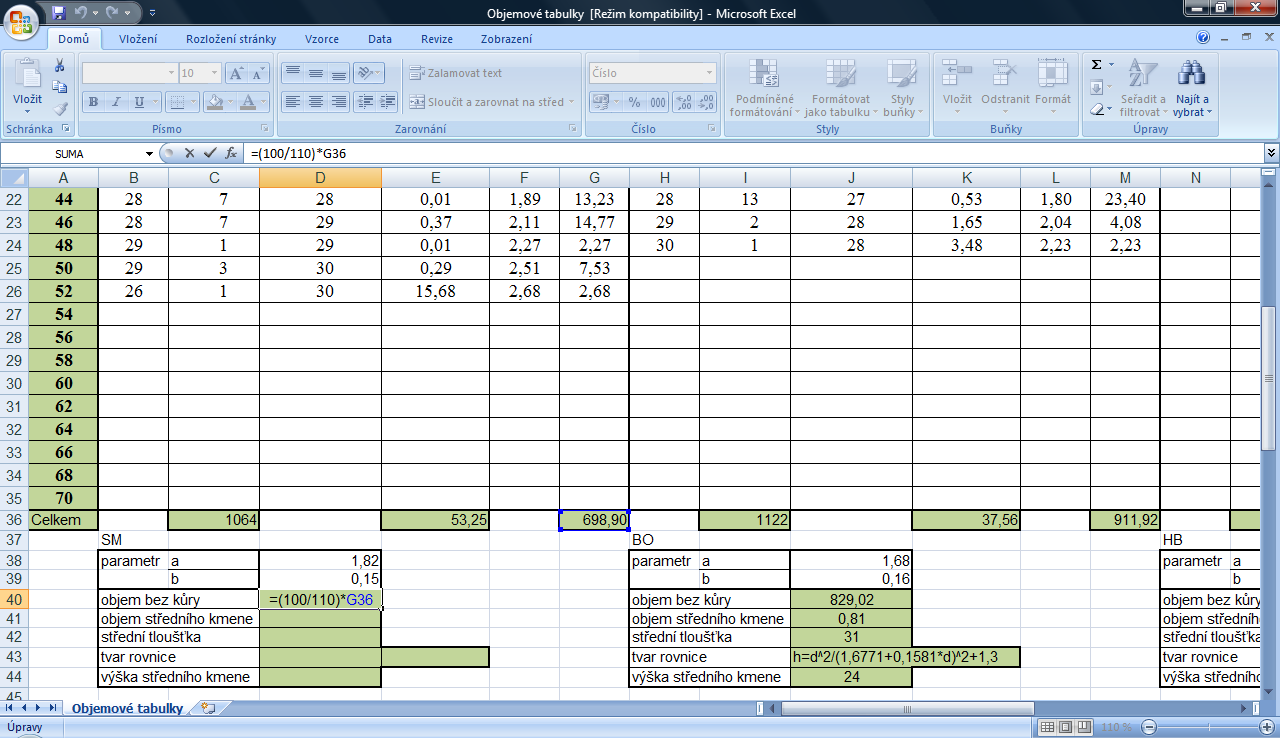Select the Objemové tabulky sheet tab
Screen dimensions: 1280x738
point(126,708)
